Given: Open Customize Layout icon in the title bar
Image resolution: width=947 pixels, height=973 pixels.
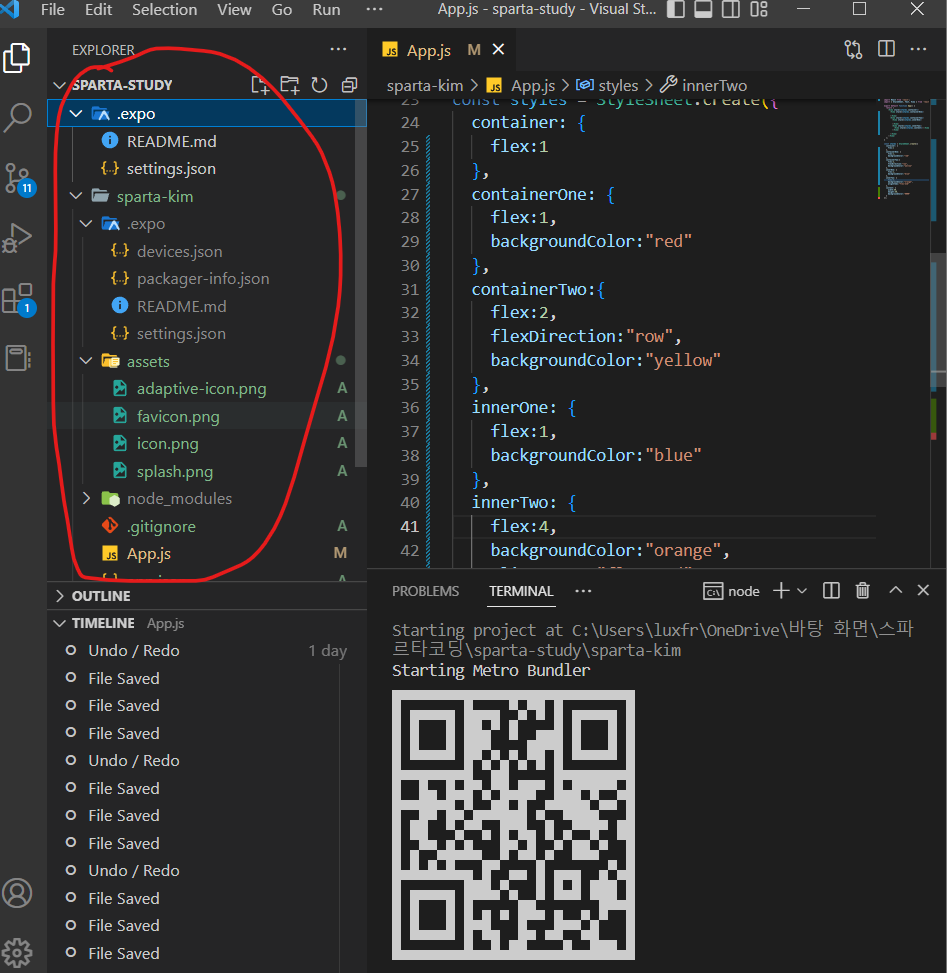Looking at the screenshot, I should tap(759, 9).
